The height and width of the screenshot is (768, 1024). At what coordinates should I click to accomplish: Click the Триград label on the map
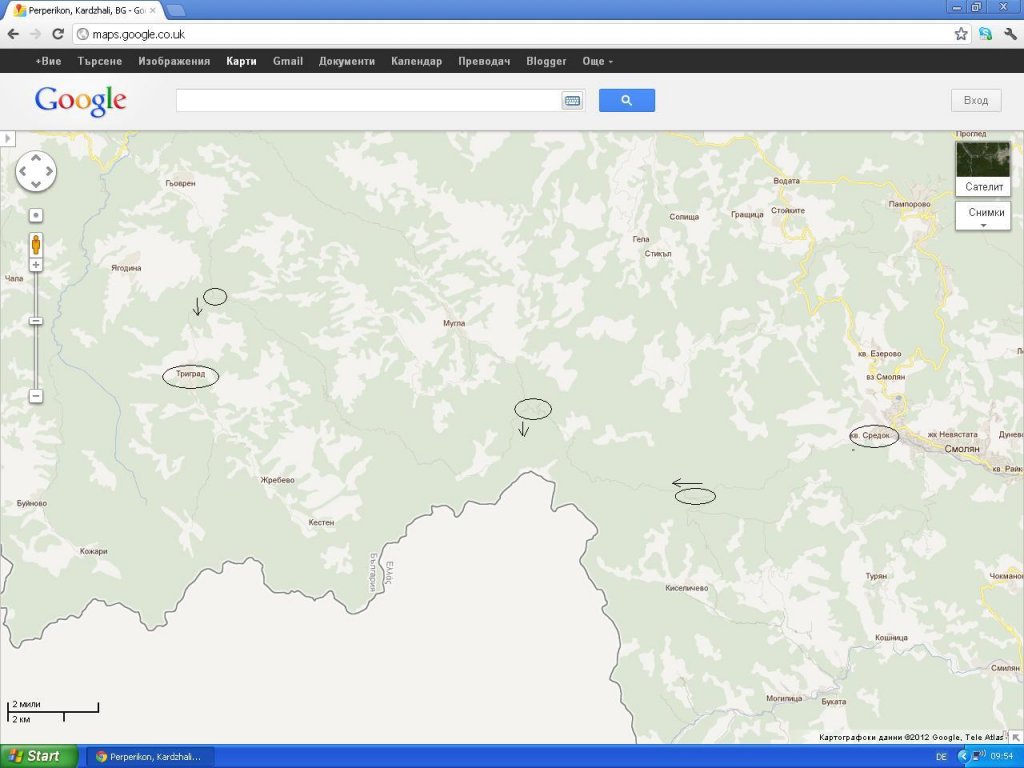pos(190,374)
